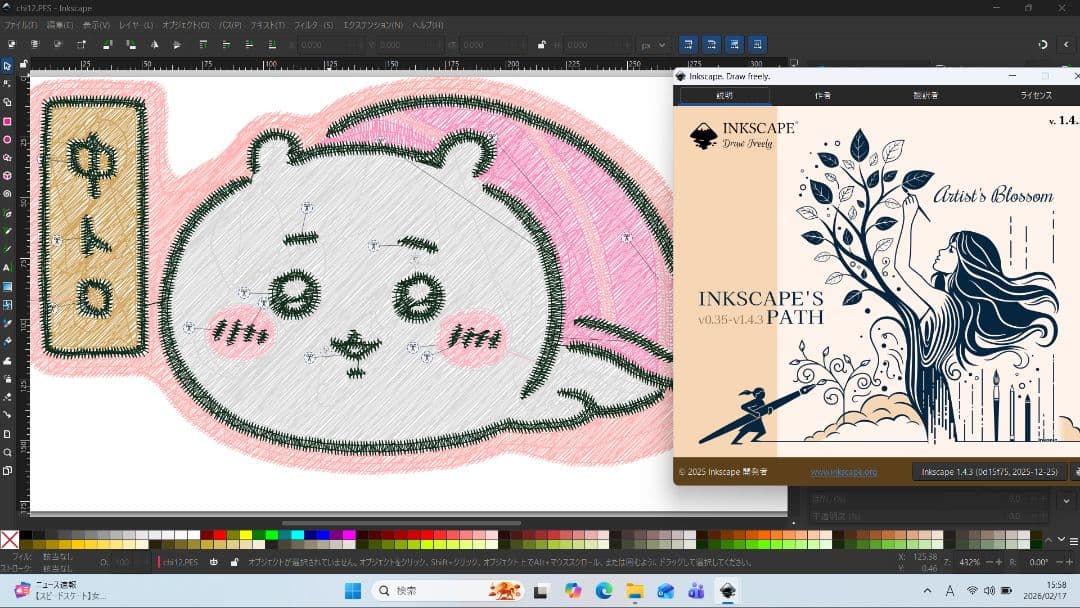Toggle the current layer's visibility
Viewport: 1080px width, 608px height.
[214, 562]
